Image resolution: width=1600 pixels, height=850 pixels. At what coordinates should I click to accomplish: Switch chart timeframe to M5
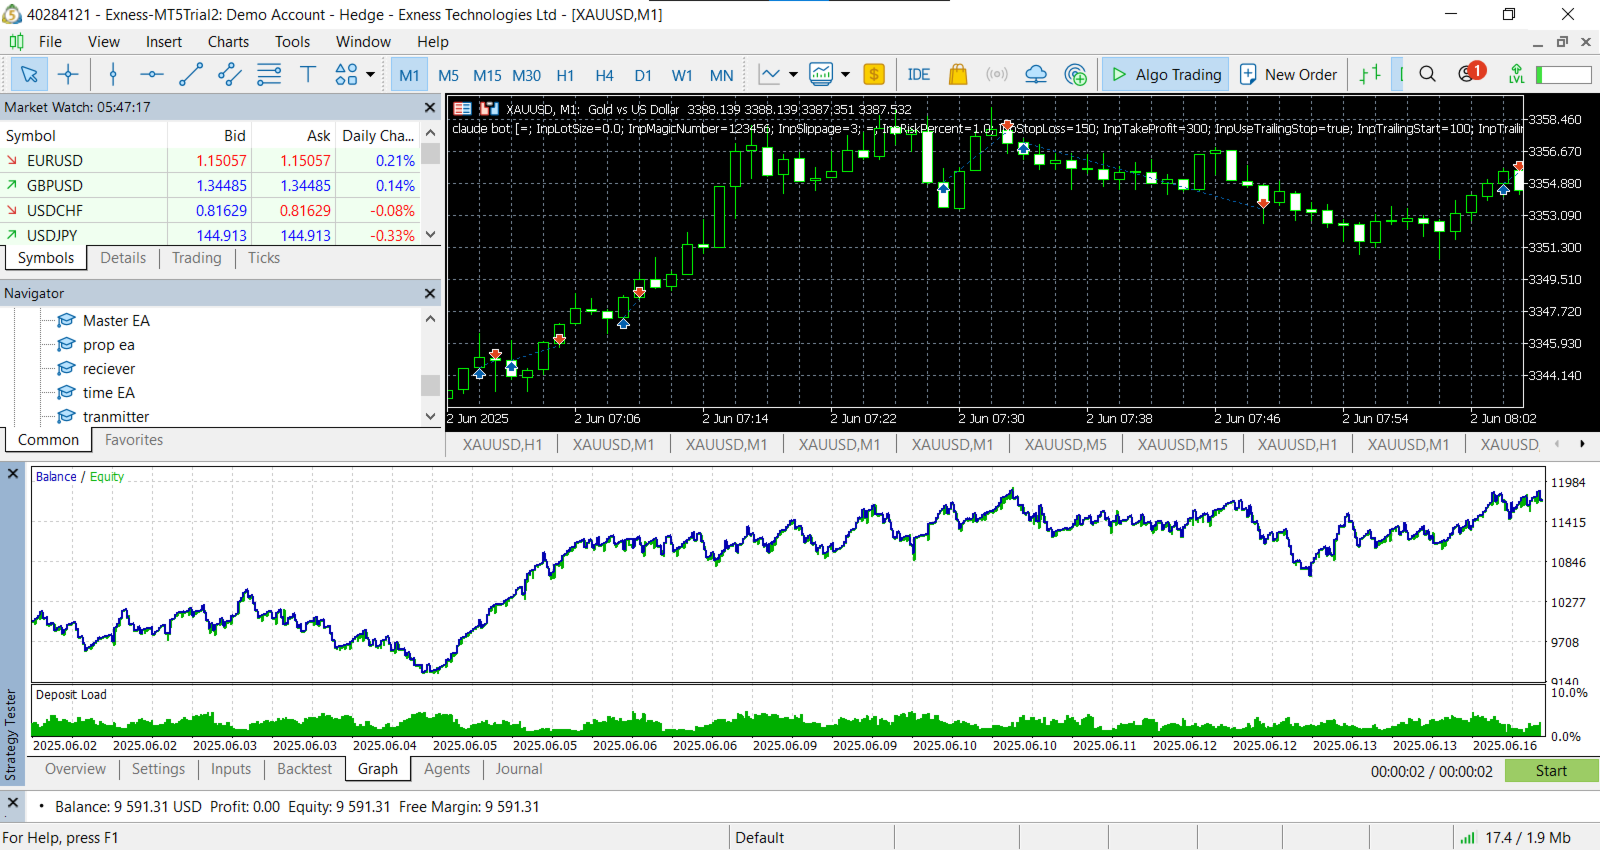(x=448, y=75)
